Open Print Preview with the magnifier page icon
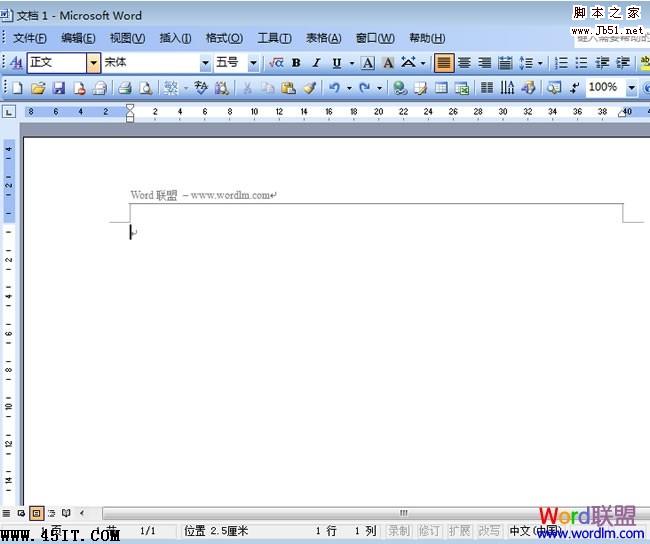 pyautogui.click(x=145, y=87)
